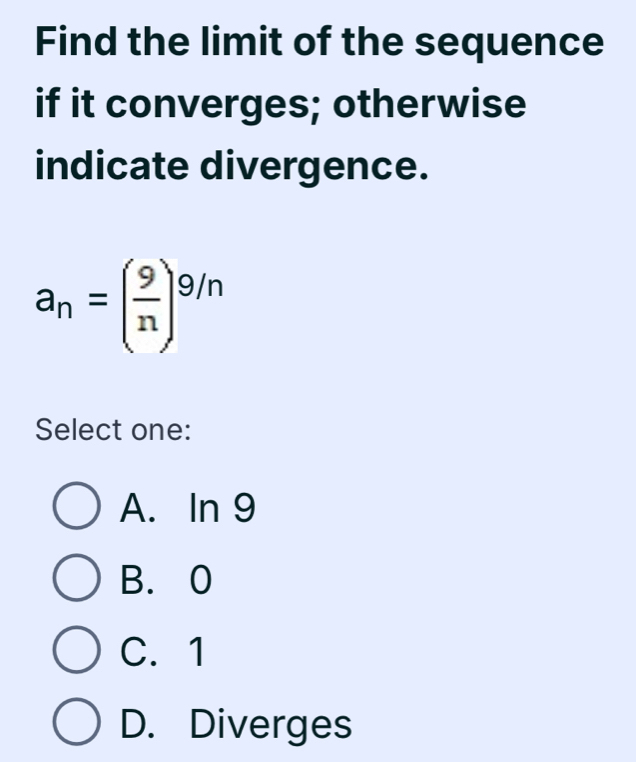636x762 pixels.
Task: Mark the Diverges radio button
Action: [x=76, y=723]
